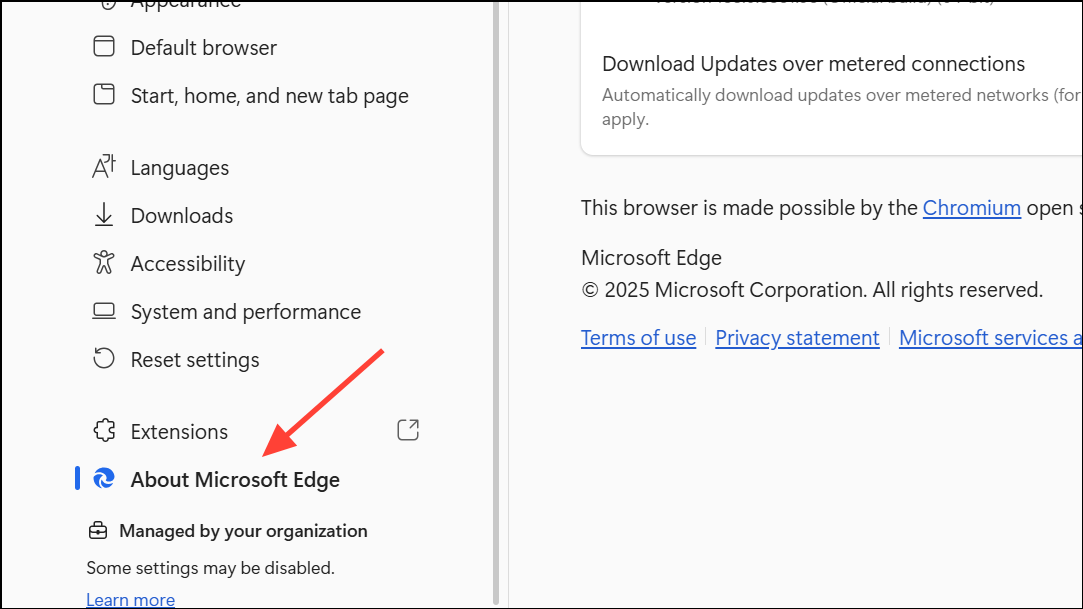Open the Chromium link

(x=971, y=208)
